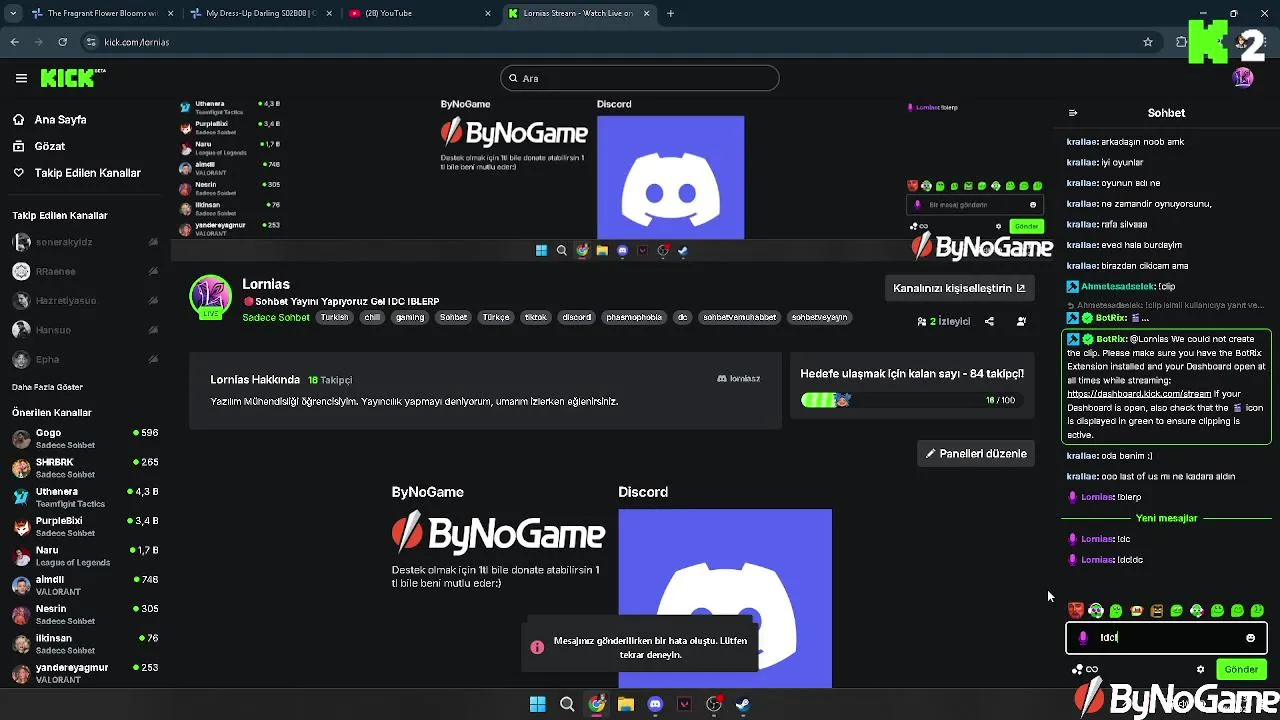Open the large ByNoGame panel logo
The width and height of the screenshot is (1280, 720).
click(x=498, y=534)
